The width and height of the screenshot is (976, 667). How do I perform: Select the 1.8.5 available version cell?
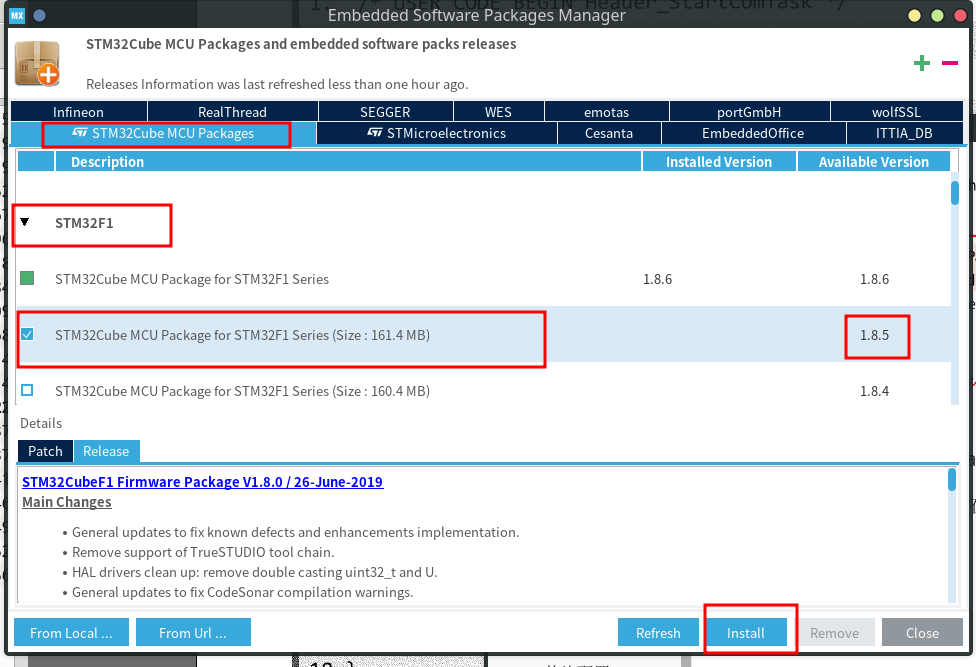pyautogui.click(x=875, y=335)
